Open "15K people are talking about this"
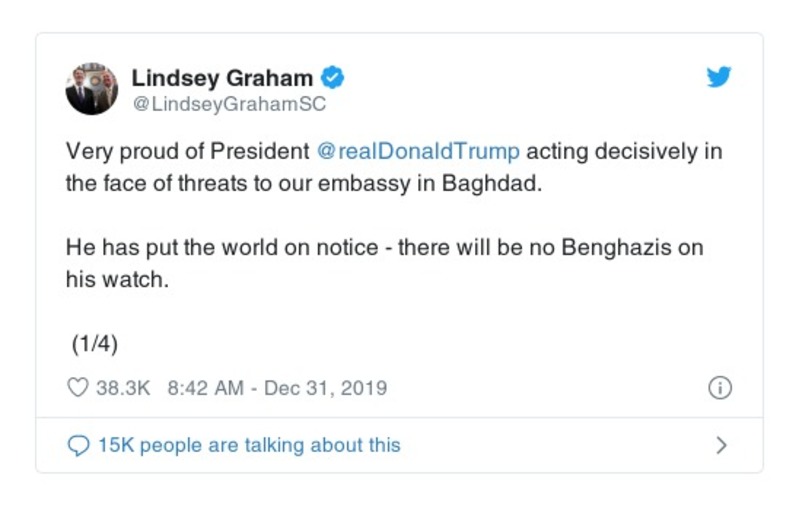The height and width of the screenshot is (513, 799). tap(249, 445)
